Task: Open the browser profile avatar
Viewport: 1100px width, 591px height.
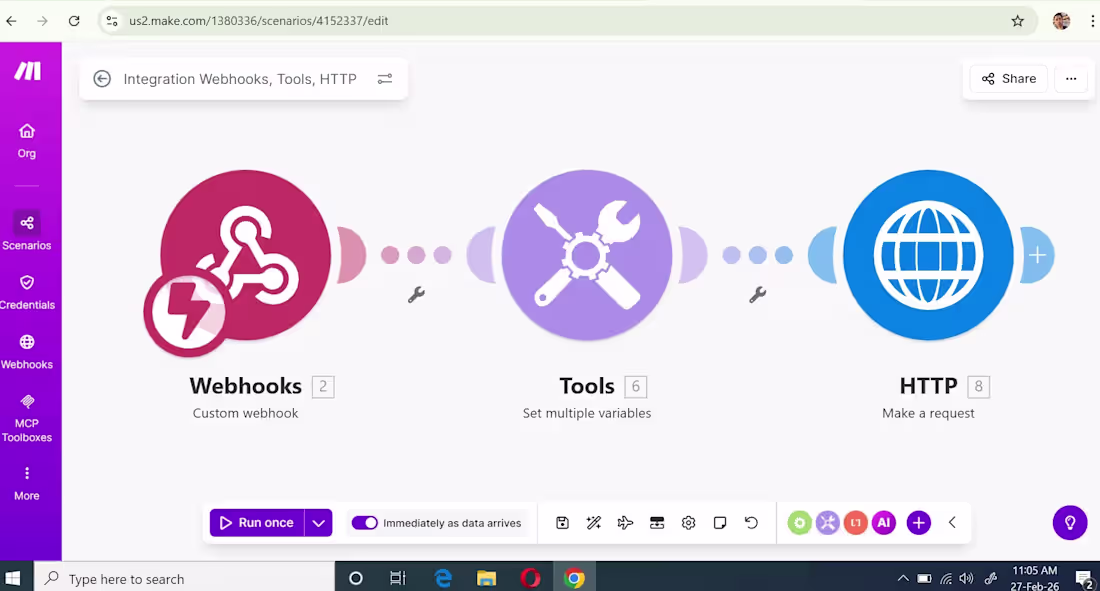Action: click(x=1061, y=21)
